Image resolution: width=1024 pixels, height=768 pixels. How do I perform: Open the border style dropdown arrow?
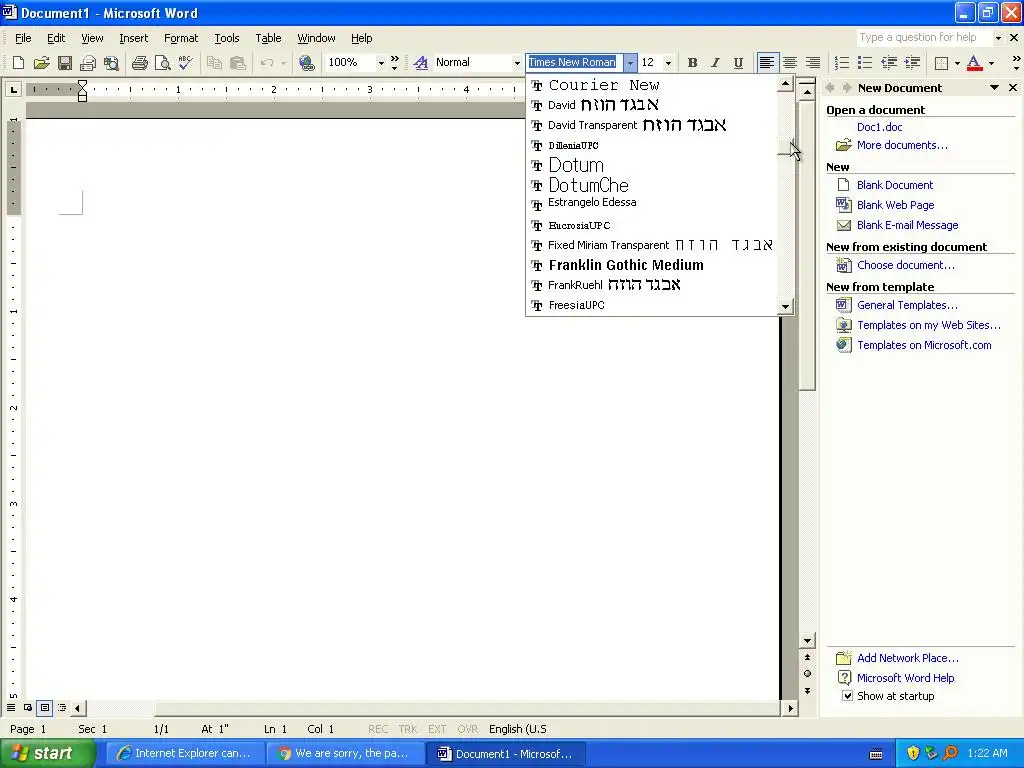point(957,63)
